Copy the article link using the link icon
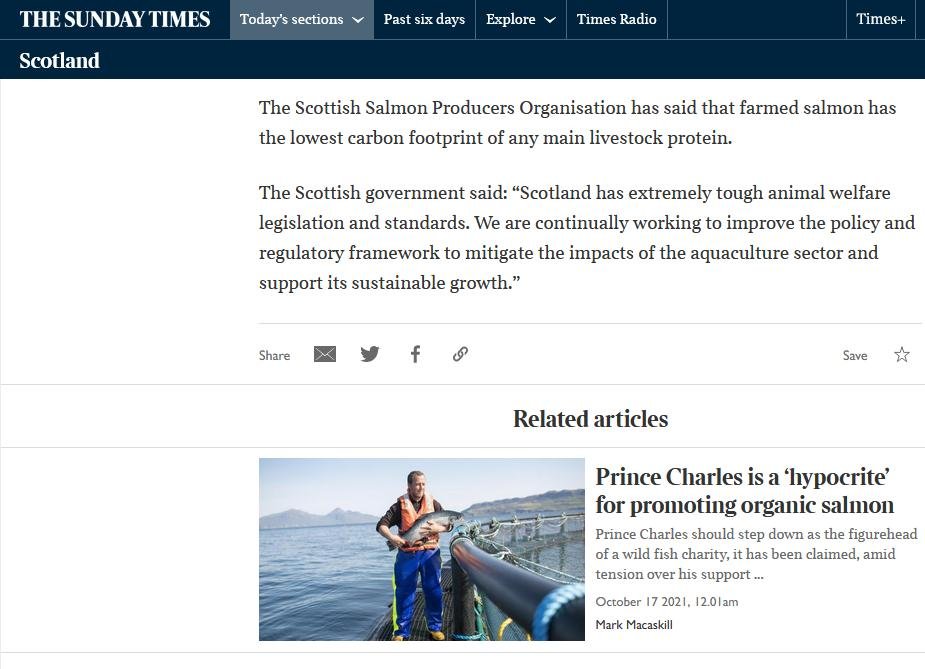Image resolution: width=925 pixels, height=669 pixels. (460, 353)
